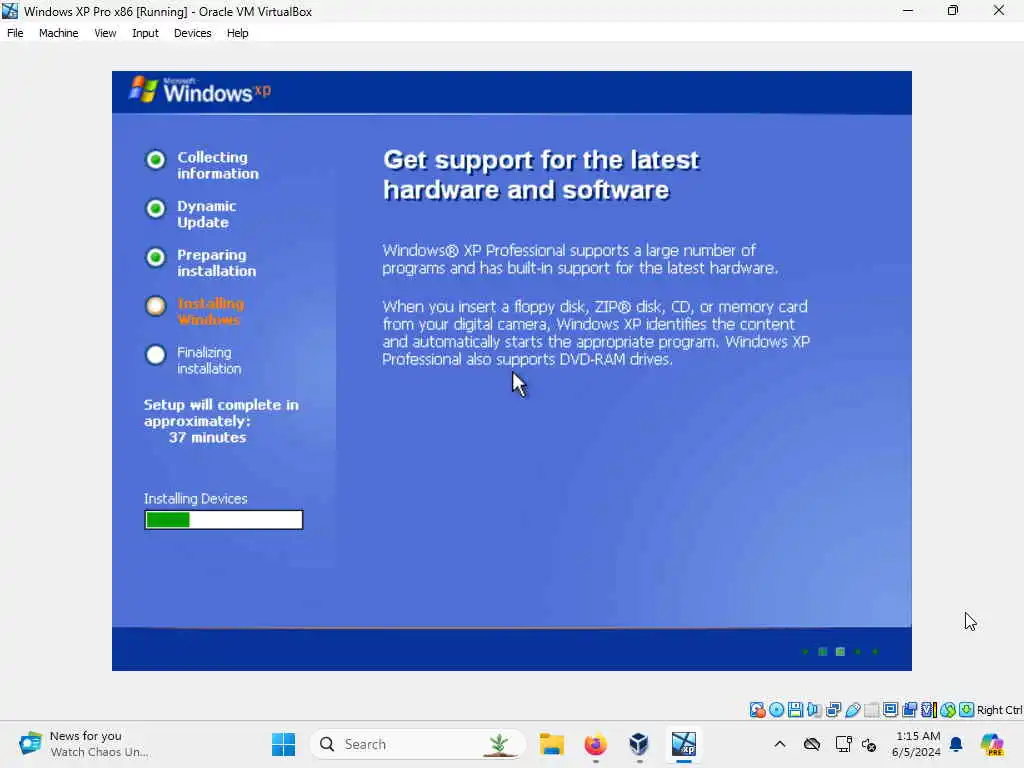Click the Installing Windows step radio
This screenshot has height=768, width=1024.
[x=155, y=306]
